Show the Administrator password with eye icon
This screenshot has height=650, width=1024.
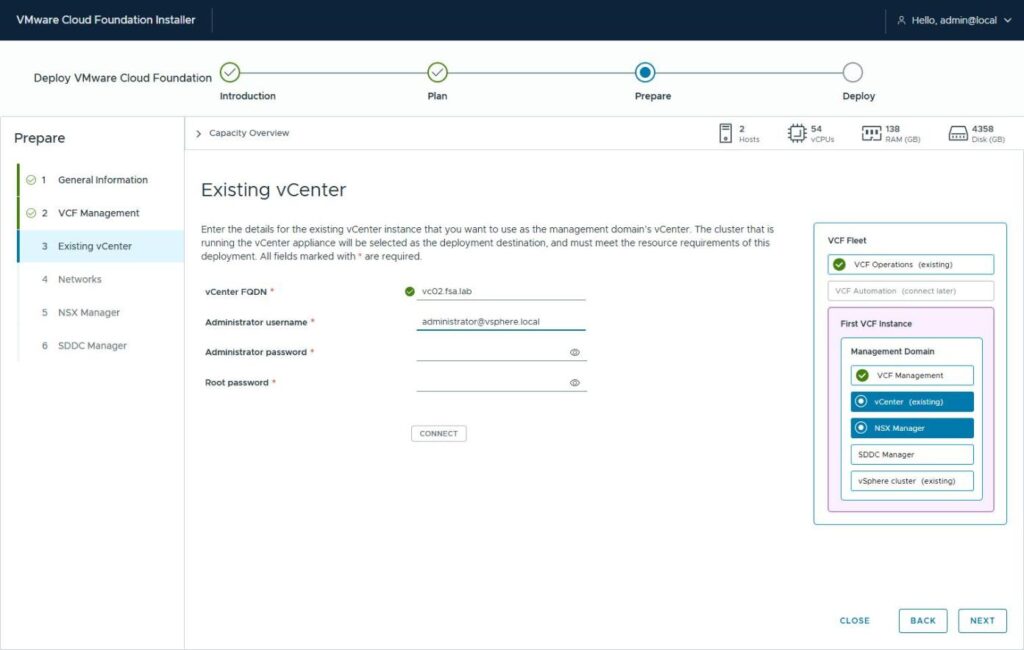[x=575, y=352]
